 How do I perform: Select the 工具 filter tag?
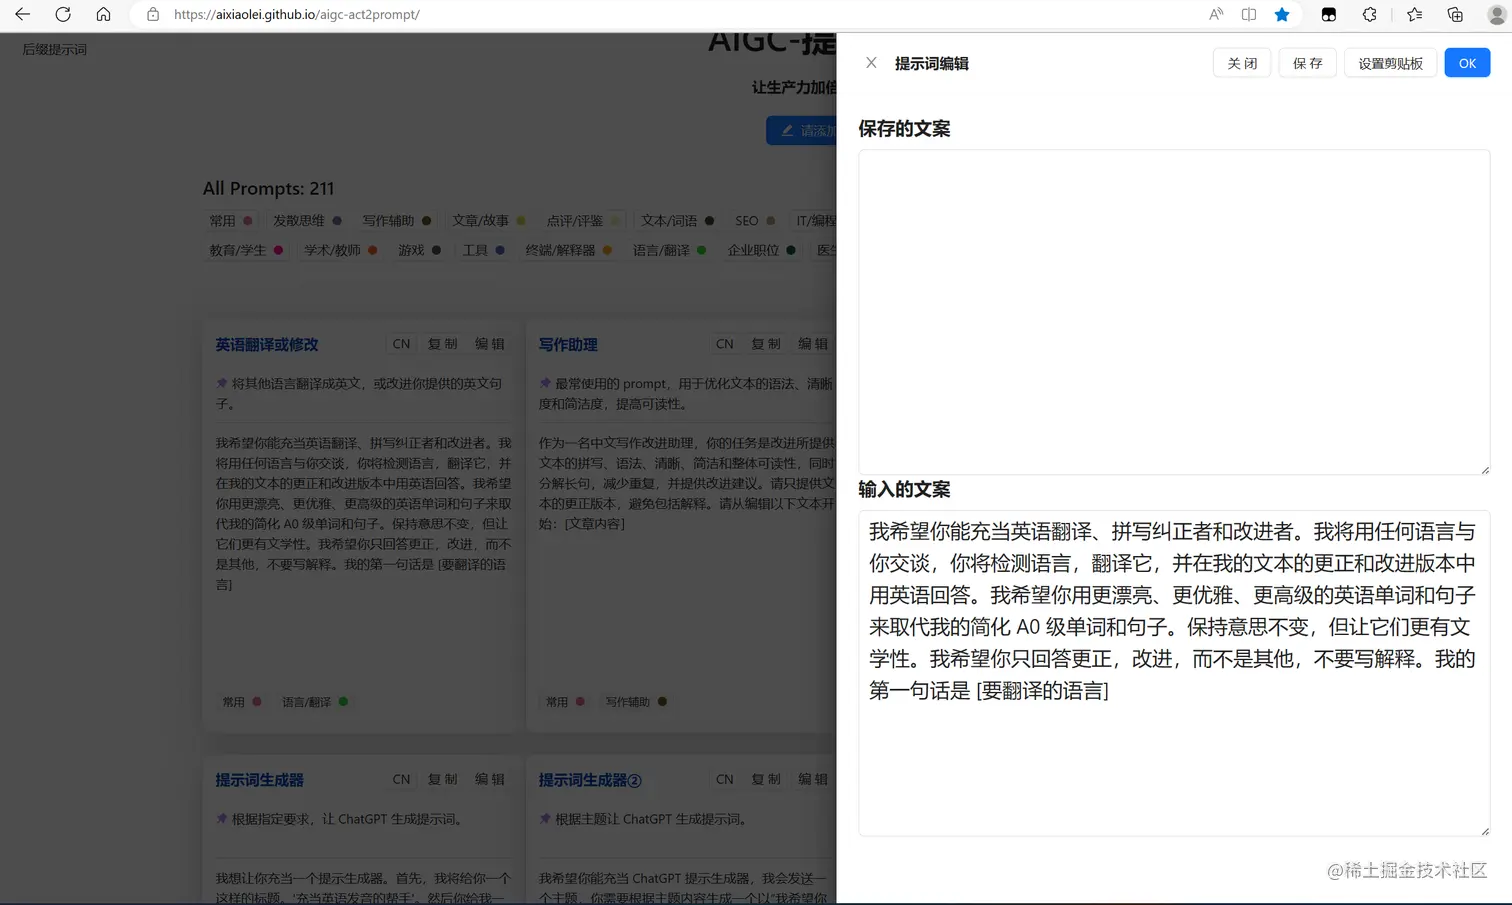tap(483, 250)
